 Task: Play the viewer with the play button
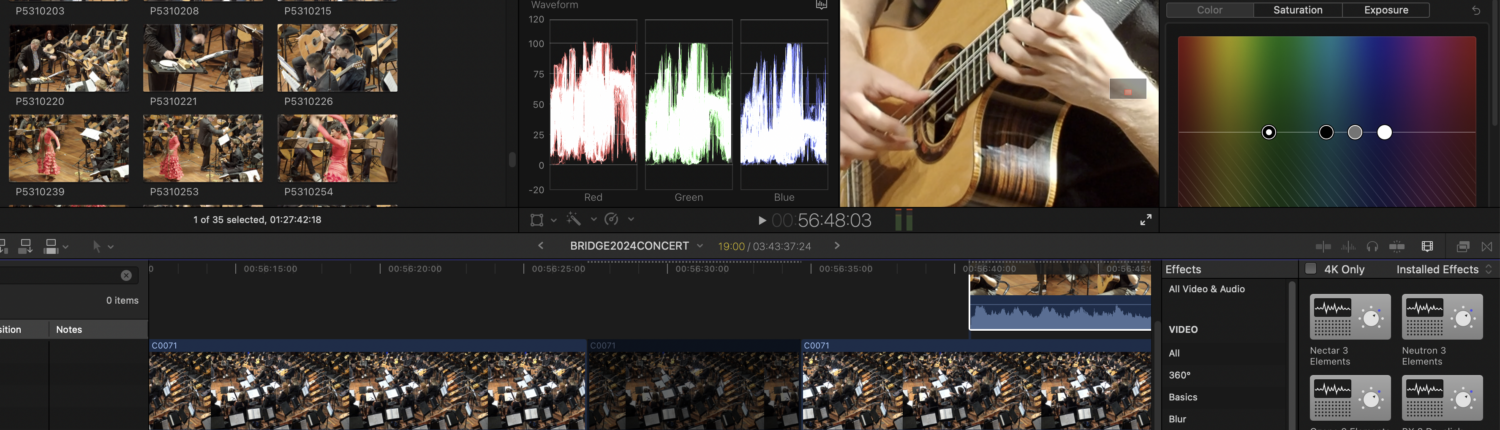coord(762,220)
